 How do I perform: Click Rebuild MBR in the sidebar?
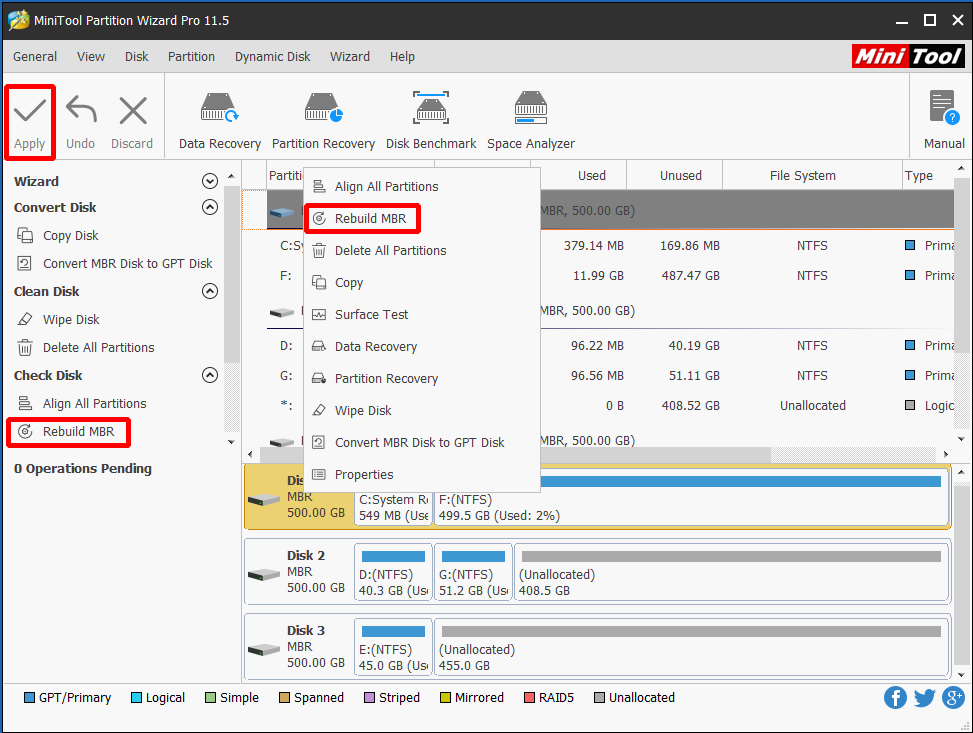[68, 431]
